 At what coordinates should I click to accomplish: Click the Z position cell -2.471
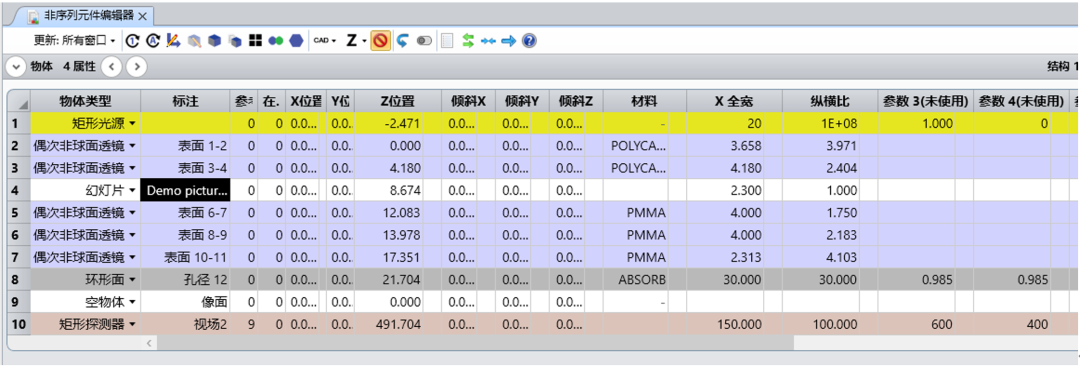pyautogui.click(x=397, y=123)
